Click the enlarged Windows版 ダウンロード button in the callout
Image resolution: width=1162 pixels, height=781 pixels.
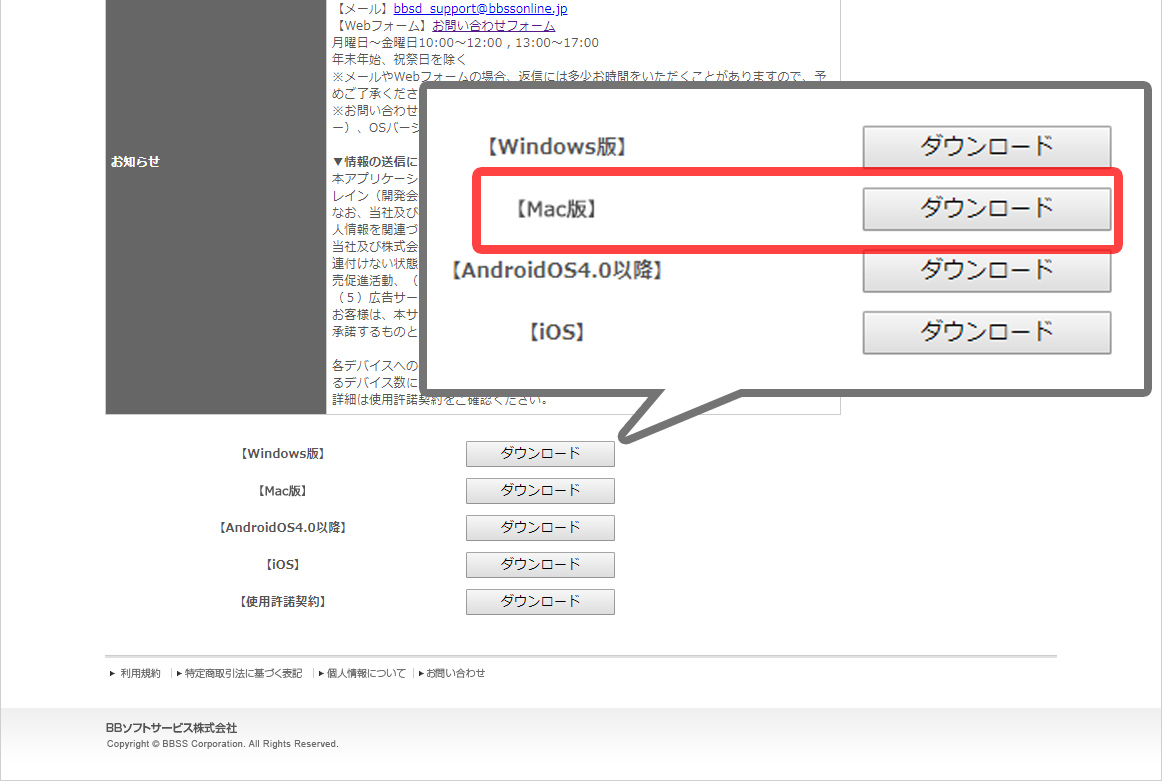pyautogui.click(x=986, y=147)
